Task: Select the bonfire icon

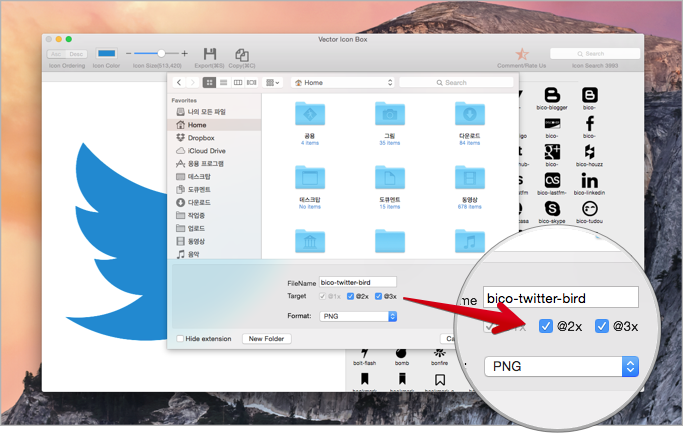Action: (x=439, y=353)
